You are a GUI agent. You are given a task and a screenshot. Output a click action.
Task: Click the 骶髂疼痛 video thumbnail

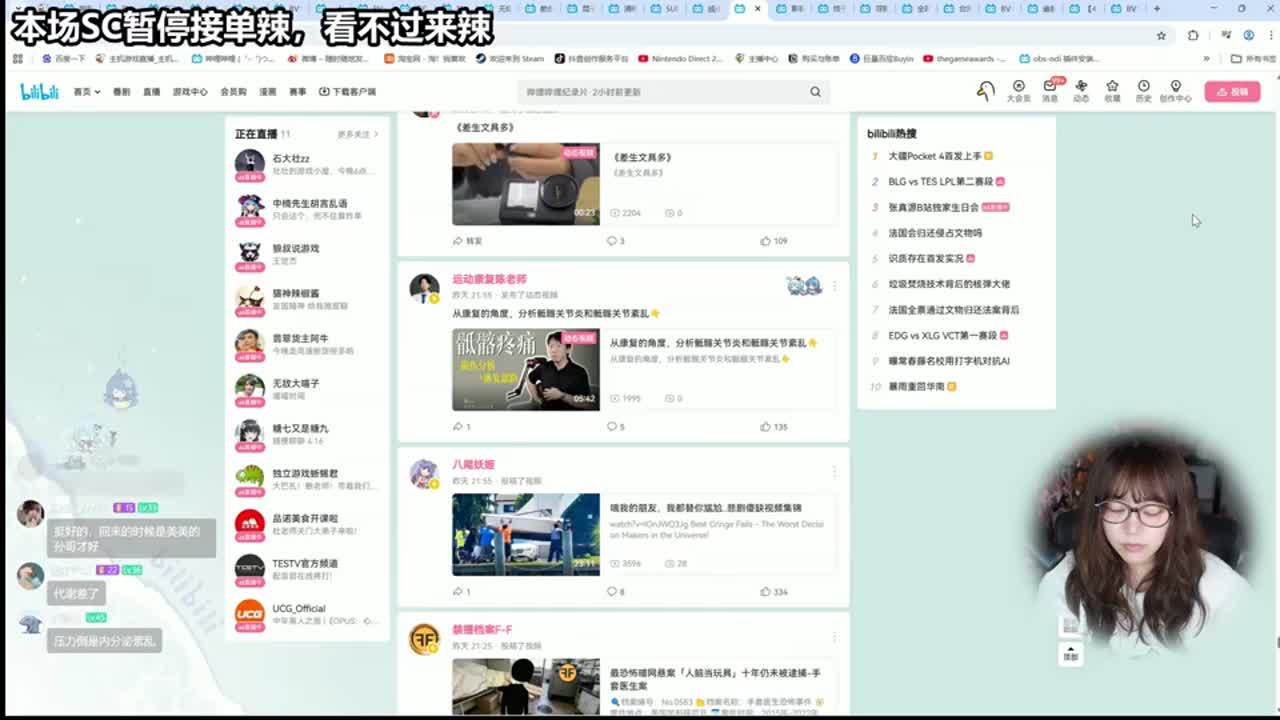pyautogui.click(x=525, y=369)
